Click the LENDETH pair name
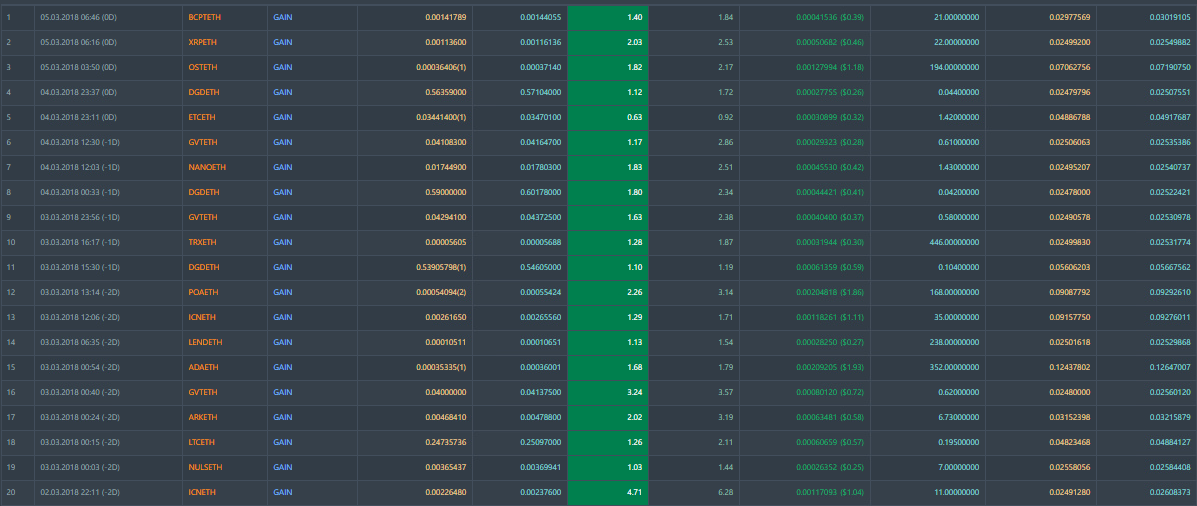The height and width of the screenshot is (506, 1197). click(x=205, y=343)
